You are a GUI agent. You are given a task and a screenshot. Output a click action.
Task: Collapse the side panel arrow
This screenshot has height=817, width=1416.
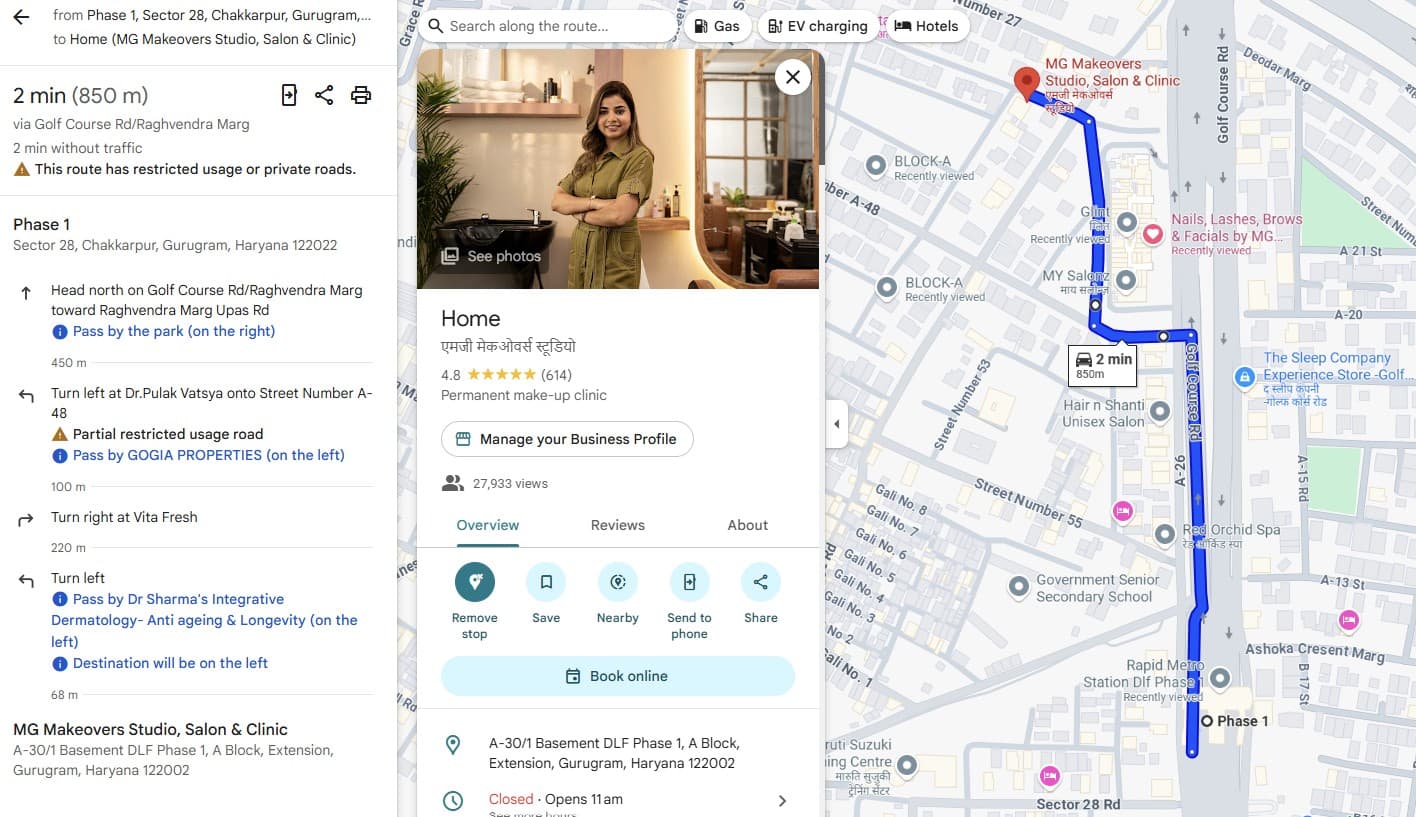836,424
